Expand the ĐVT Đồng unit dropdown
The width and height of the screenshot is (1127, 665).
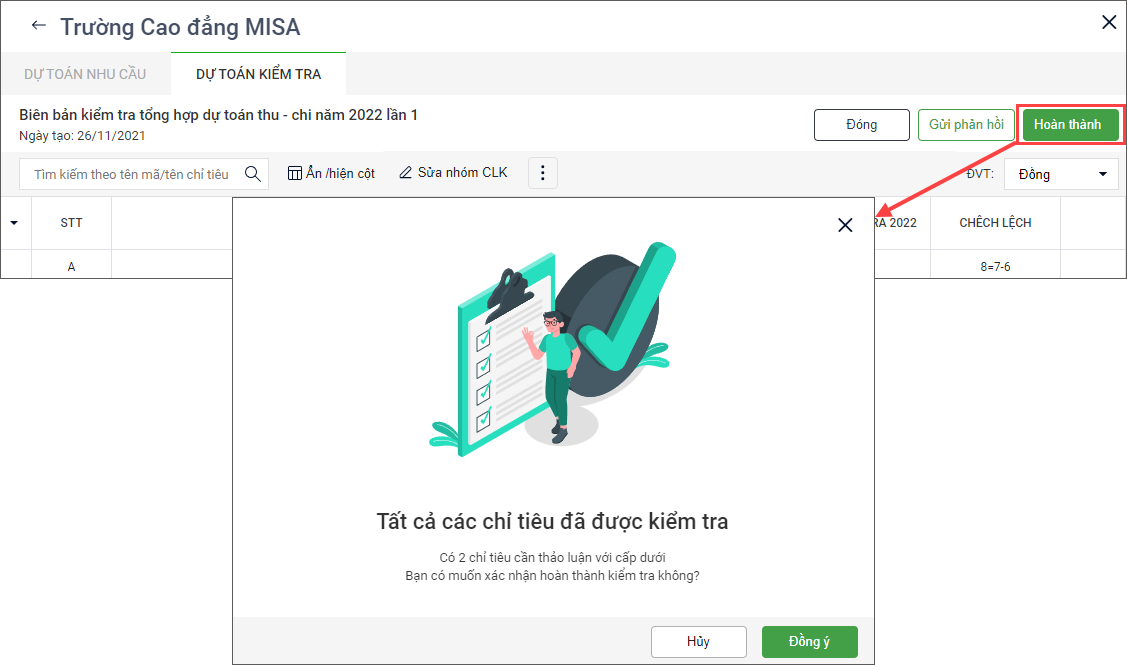[x=1061, y=174]
